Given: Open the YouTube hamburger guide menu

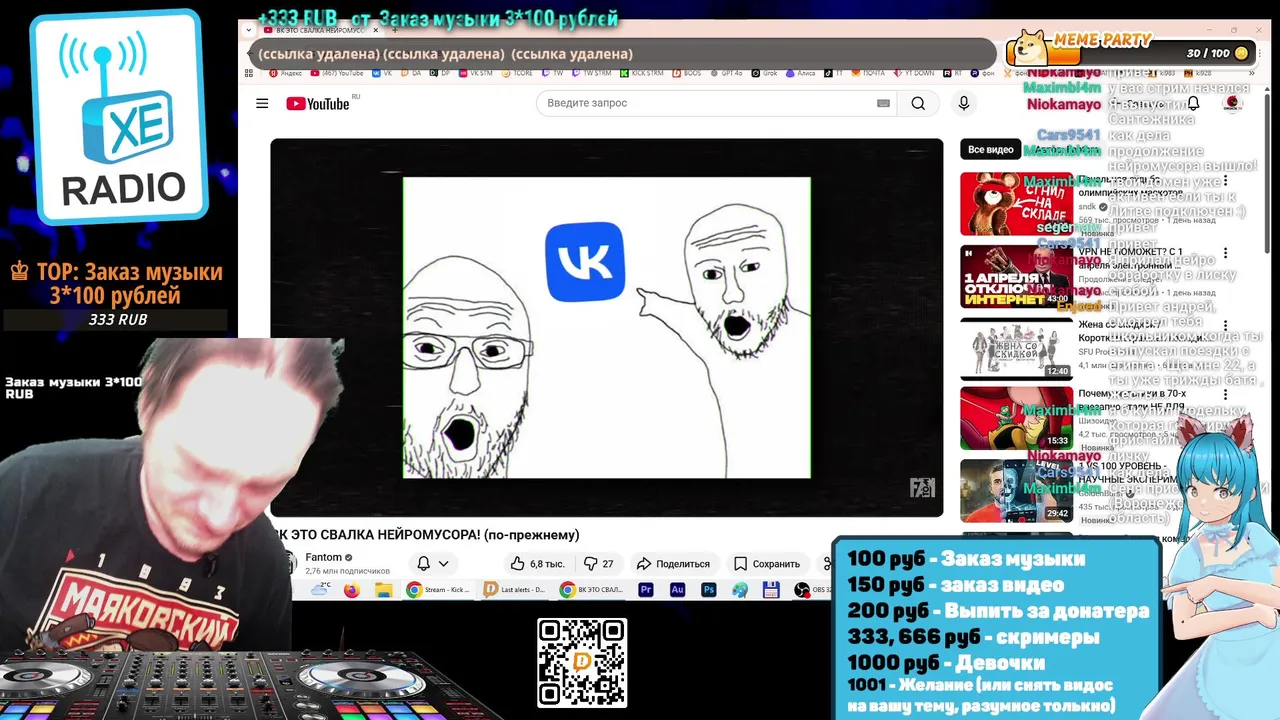Looking at the screenshot, I should (x=262, y=103).
